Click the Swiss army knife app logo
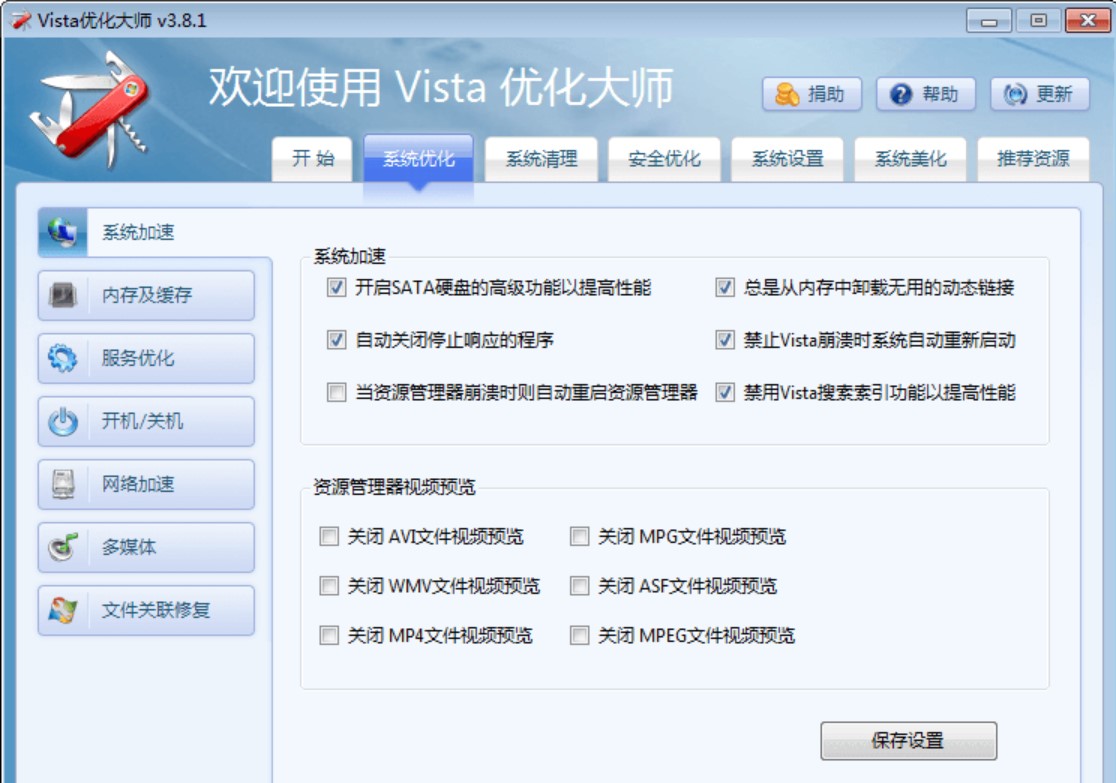1116x783 pixels. (90, 110)
